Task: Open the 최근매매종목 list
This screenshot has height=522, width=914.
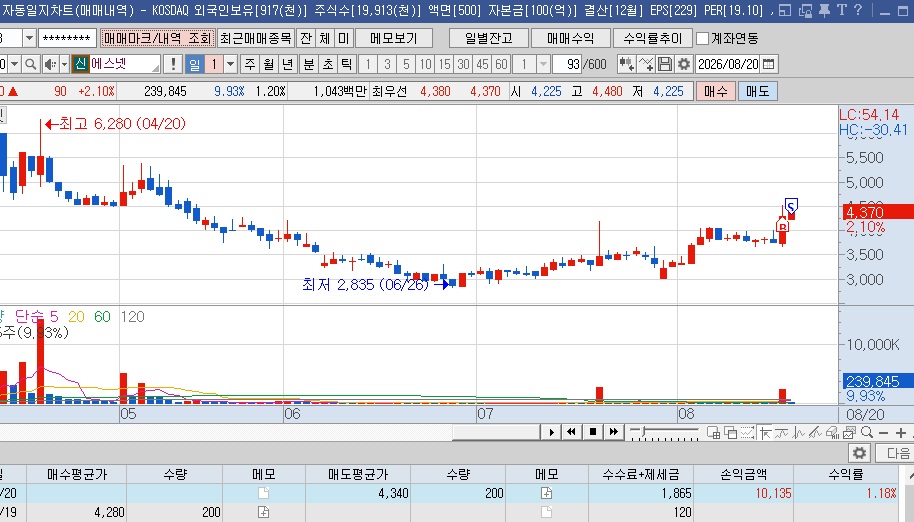Action: pyautogui.click(x=255, y=38)
